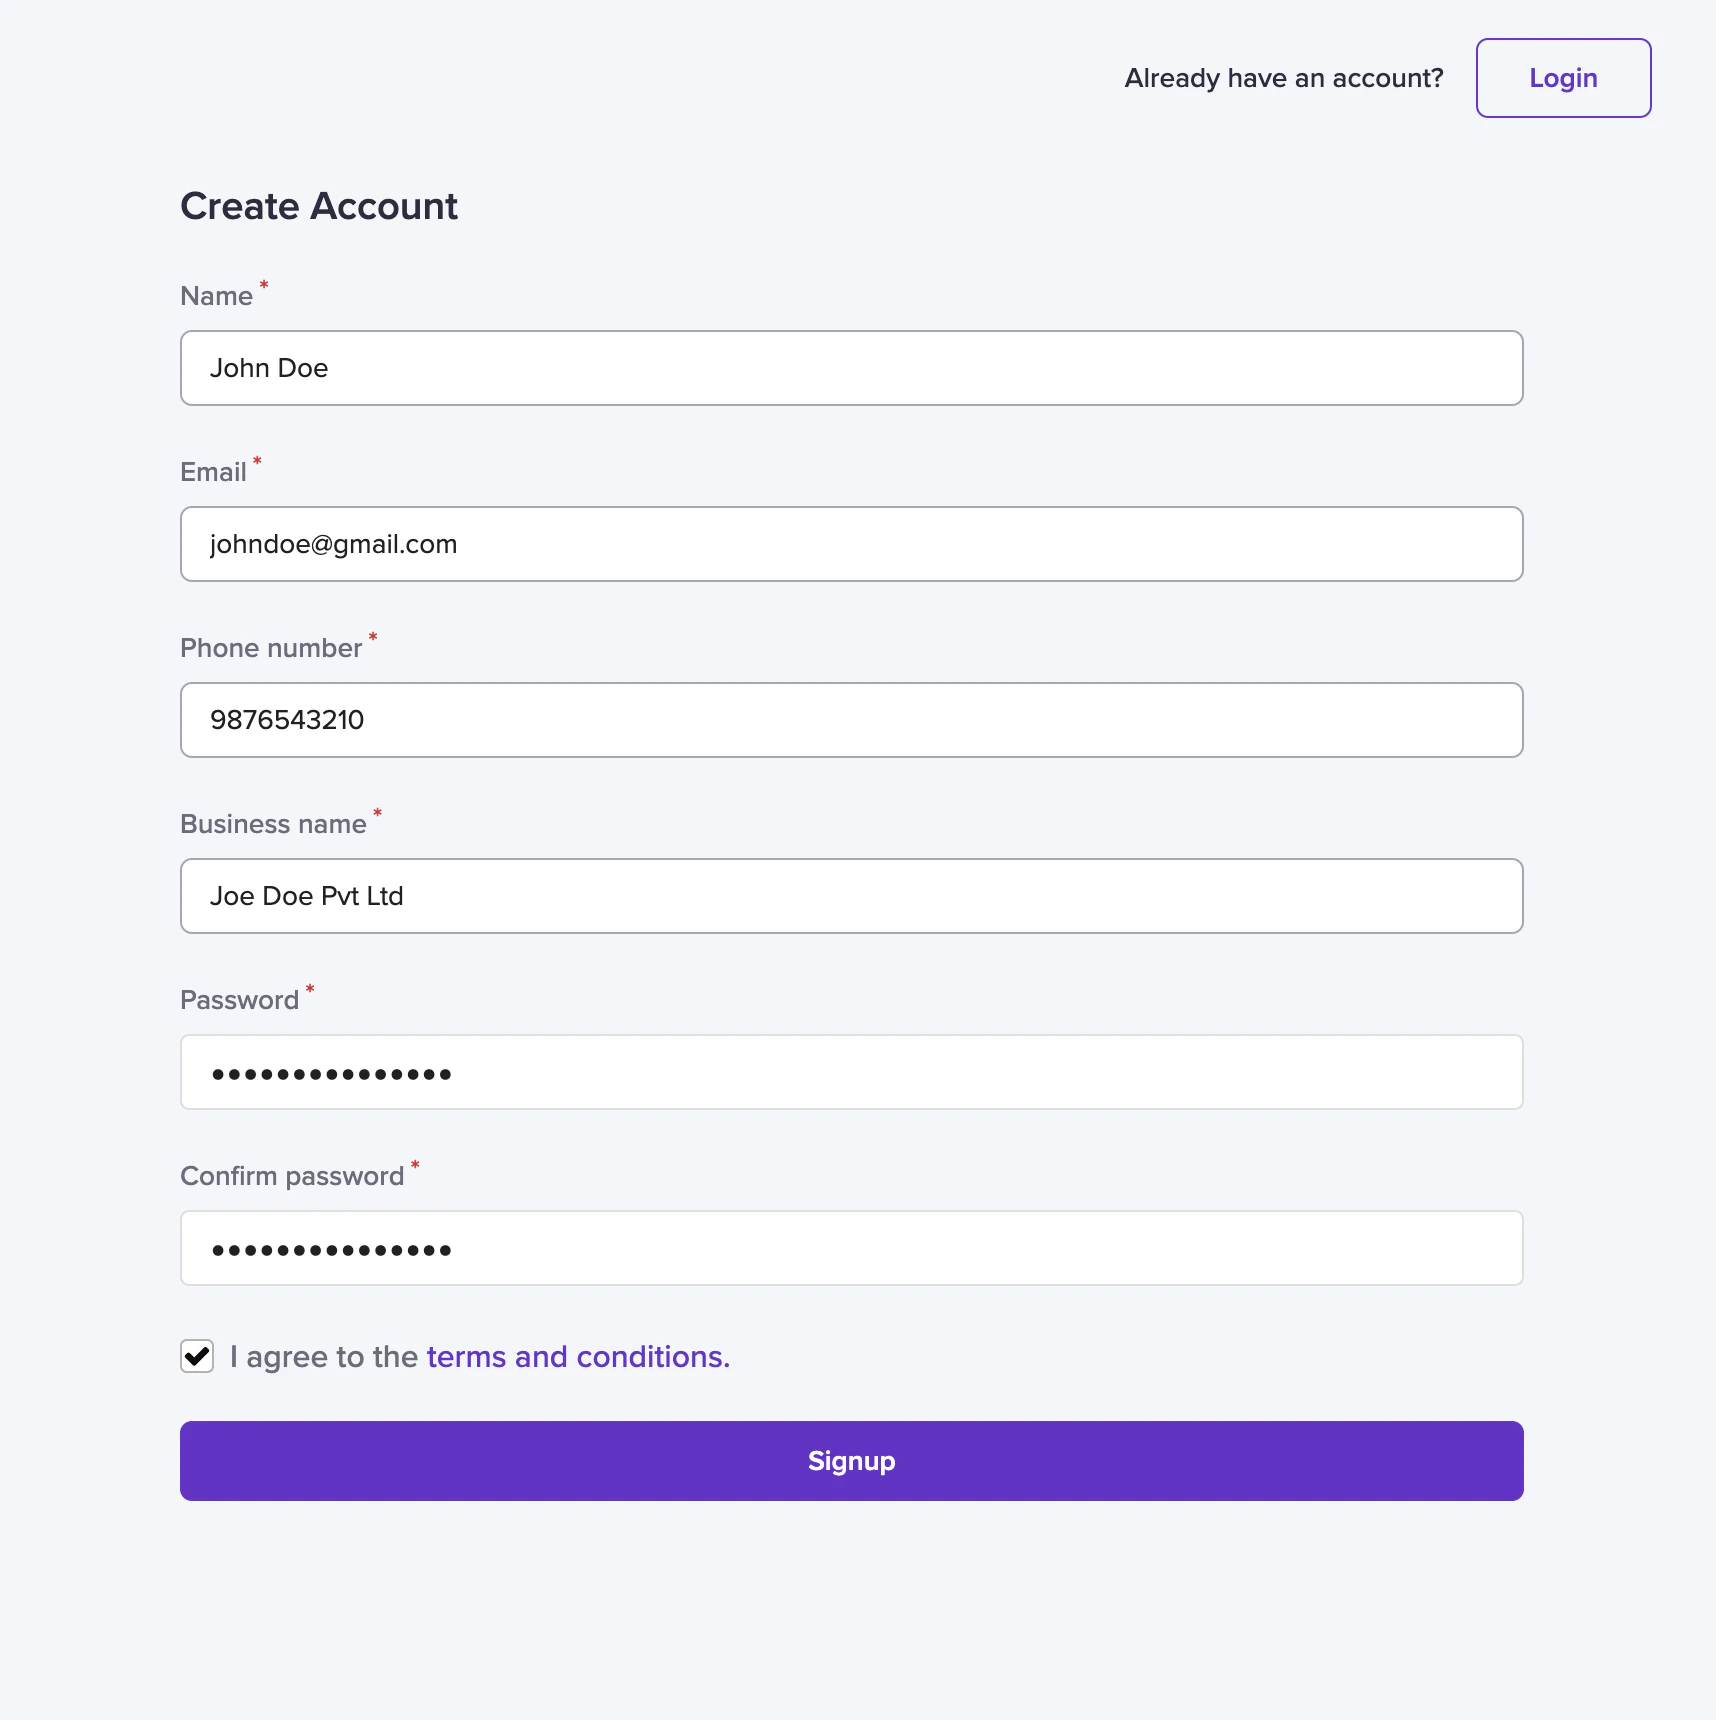Image resolution: width=1716 pixels, height=1720 pixels.
Task: Click into the Phone number field
Action: click(x=852, y=720)
